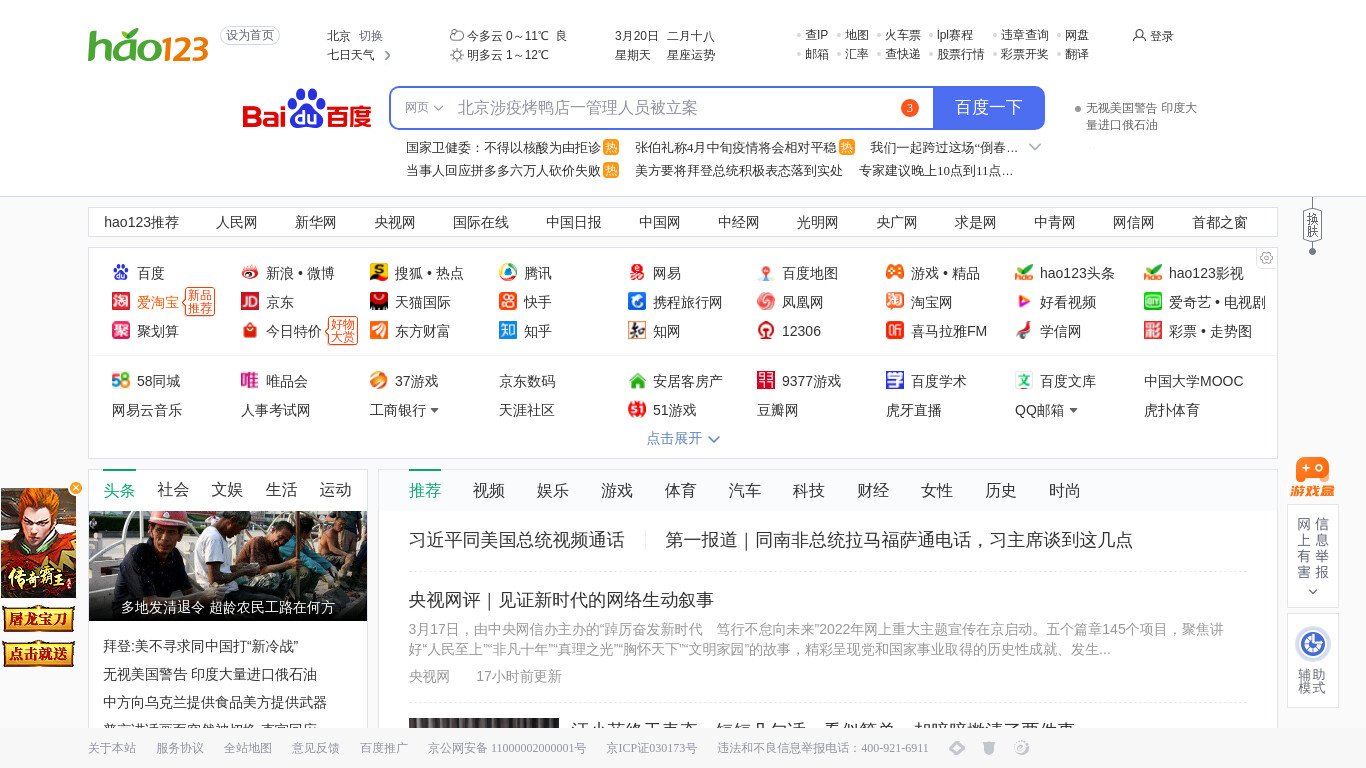
Task: Open the 百度地图 icon link
Action: pos(766,273)
